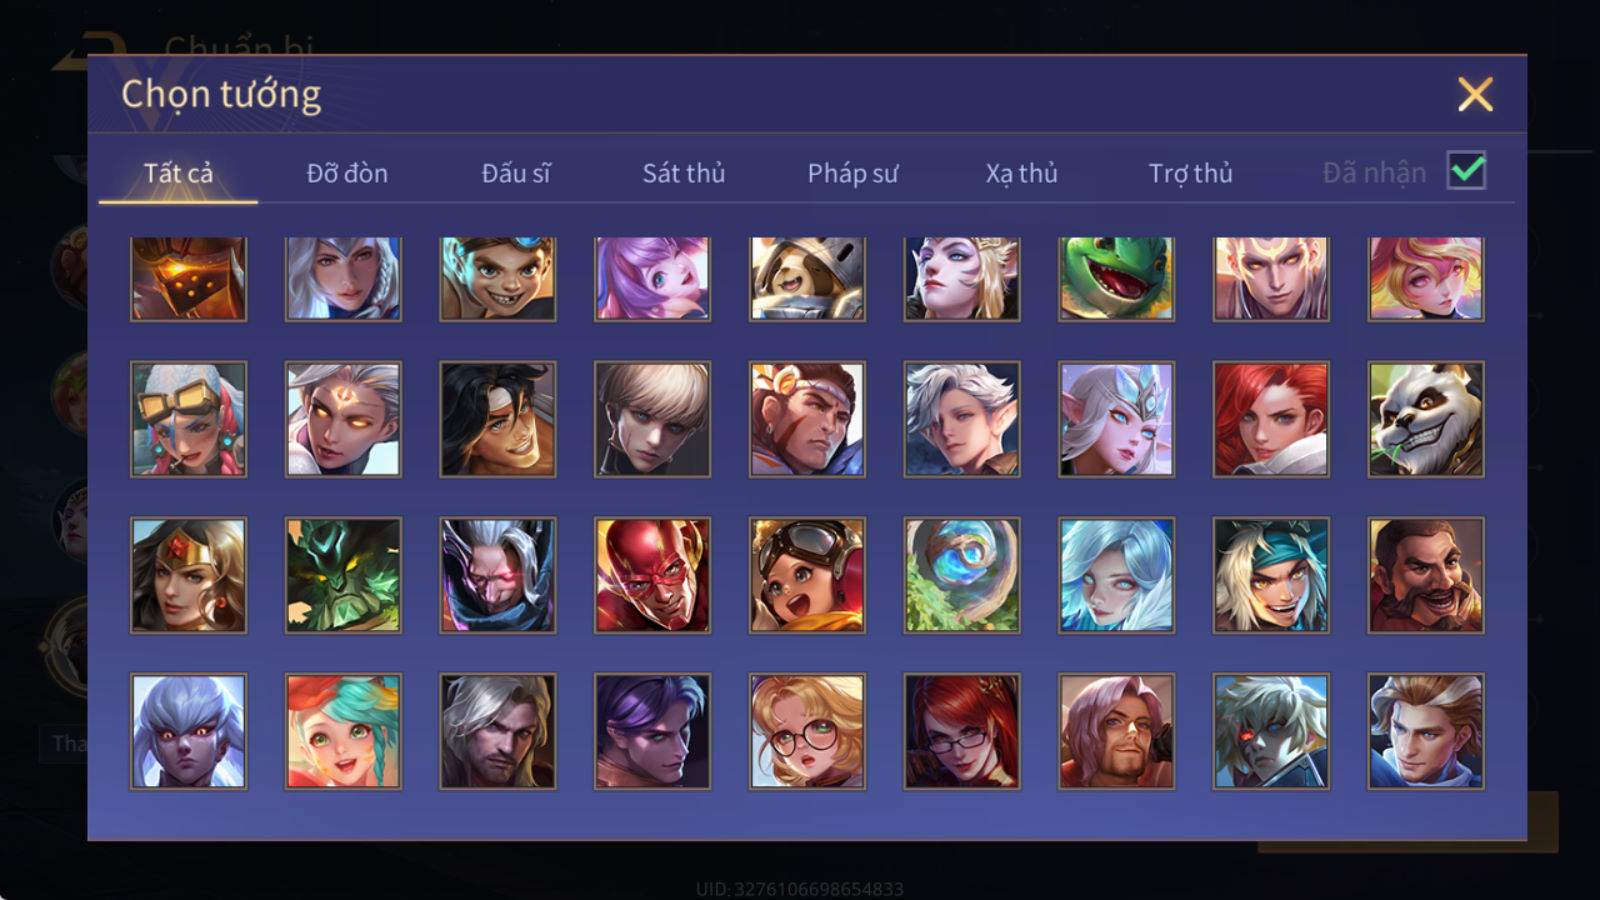Open the Xạ thủ tab

(x=1021, y=173)
